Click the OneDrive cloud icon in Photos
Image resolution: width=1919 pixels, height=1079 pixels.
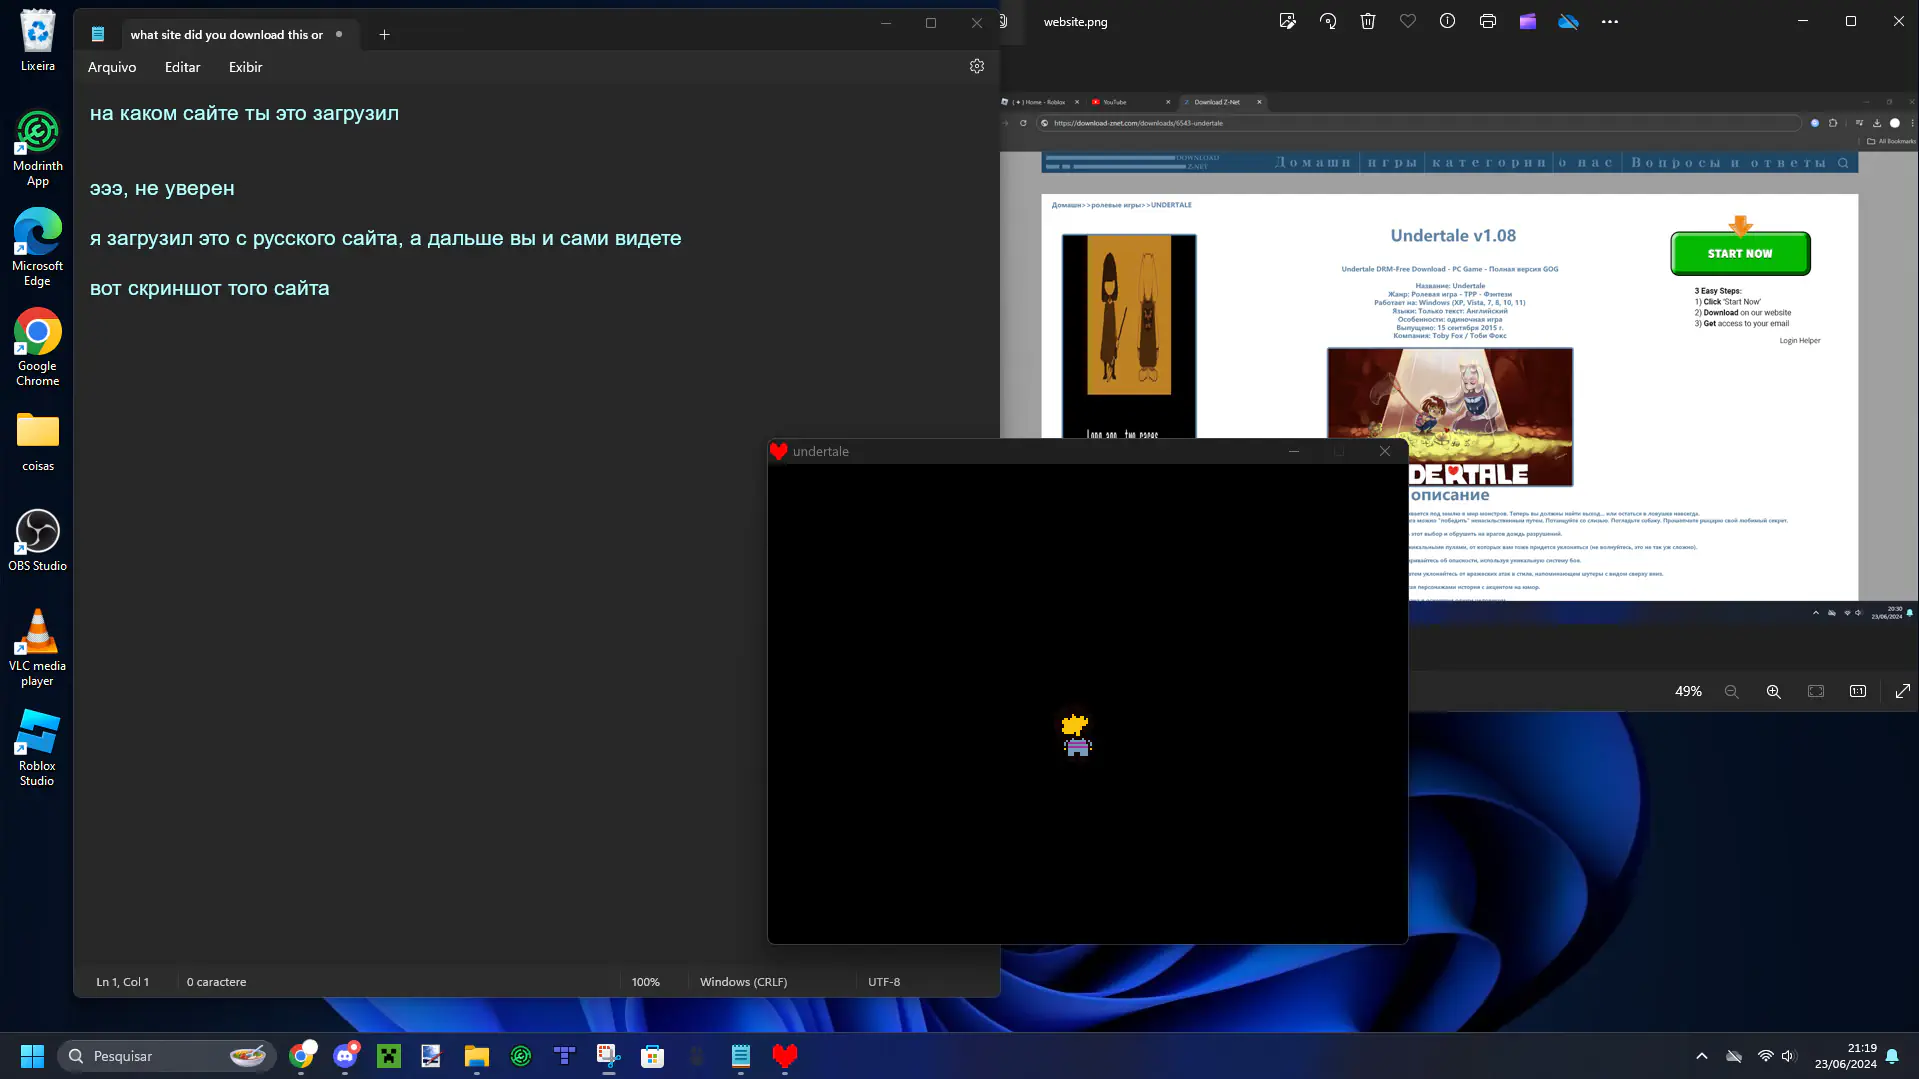coord(1568,21)
